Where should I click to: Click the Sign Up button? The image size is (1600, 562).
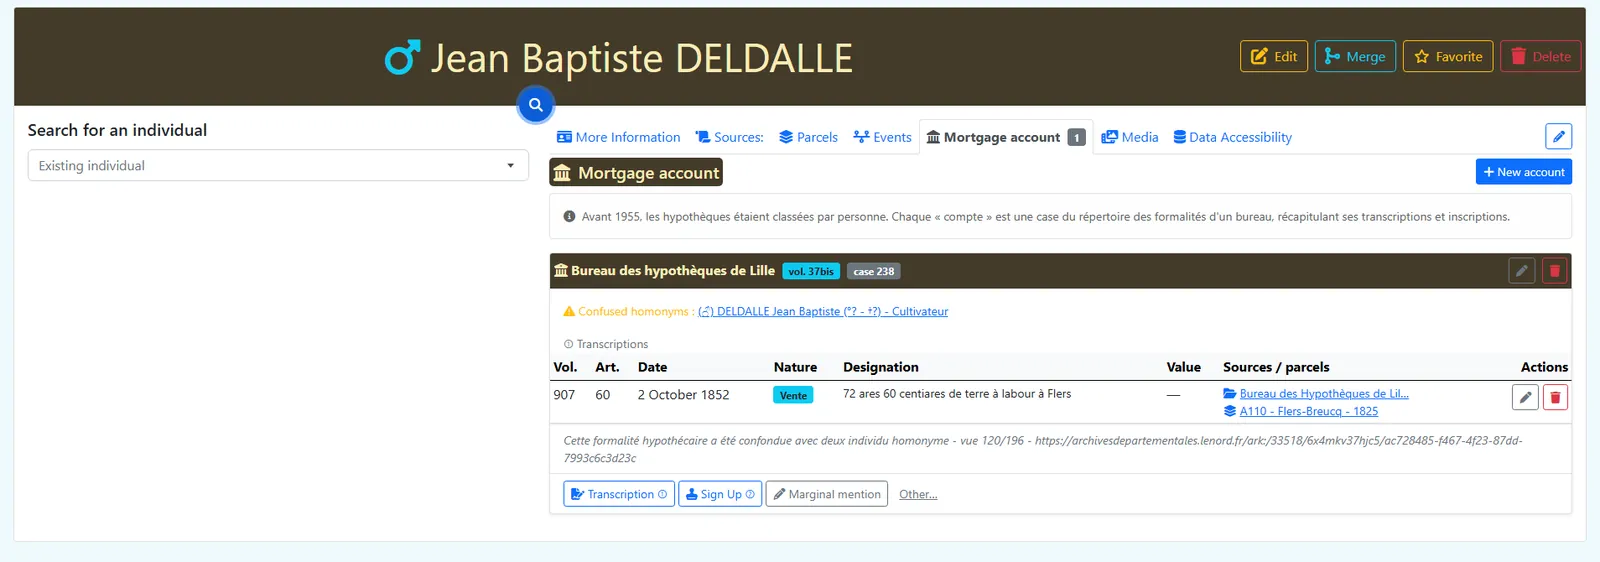click(x=720, y=494)
